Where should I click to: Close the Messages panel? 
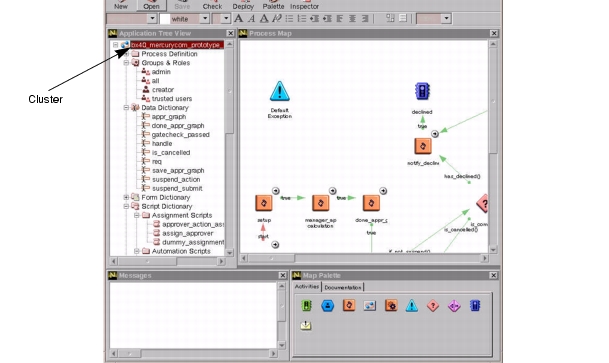coord(283,275)
